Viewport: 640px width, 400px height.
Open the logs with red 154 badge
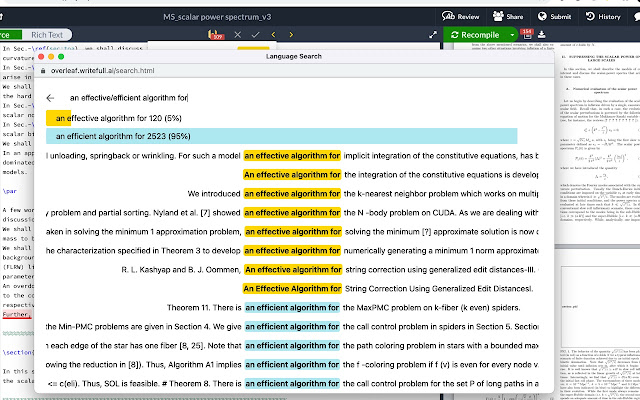[x=526, y=35]
